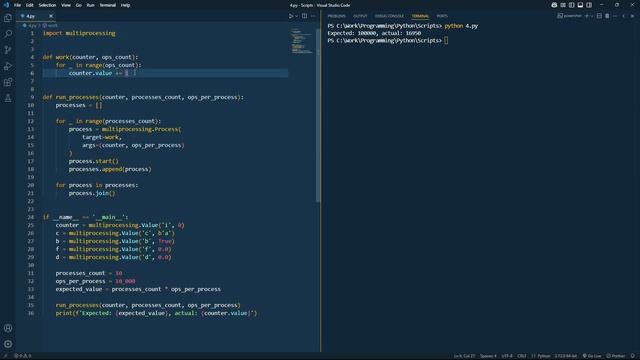The width and height of the screenshot is (640, 360).
Task: Switch to the Ports panel tab
Action: (442, 16)
